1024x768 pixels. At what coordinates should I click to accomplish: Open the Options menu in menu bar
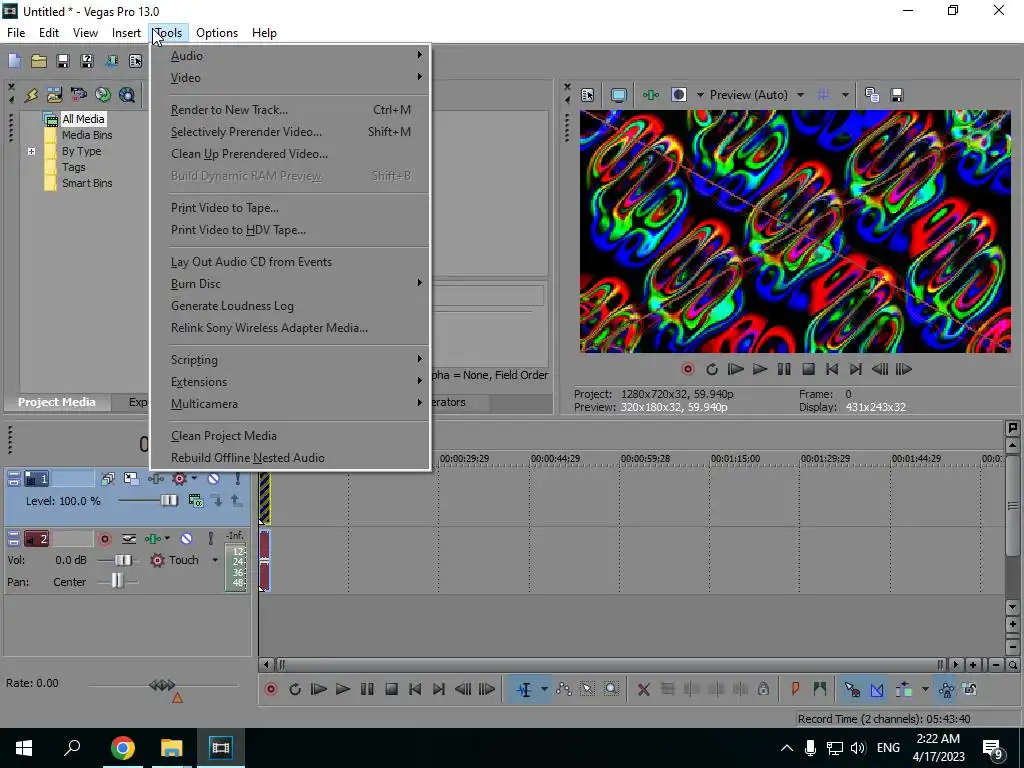click(217, 33)
